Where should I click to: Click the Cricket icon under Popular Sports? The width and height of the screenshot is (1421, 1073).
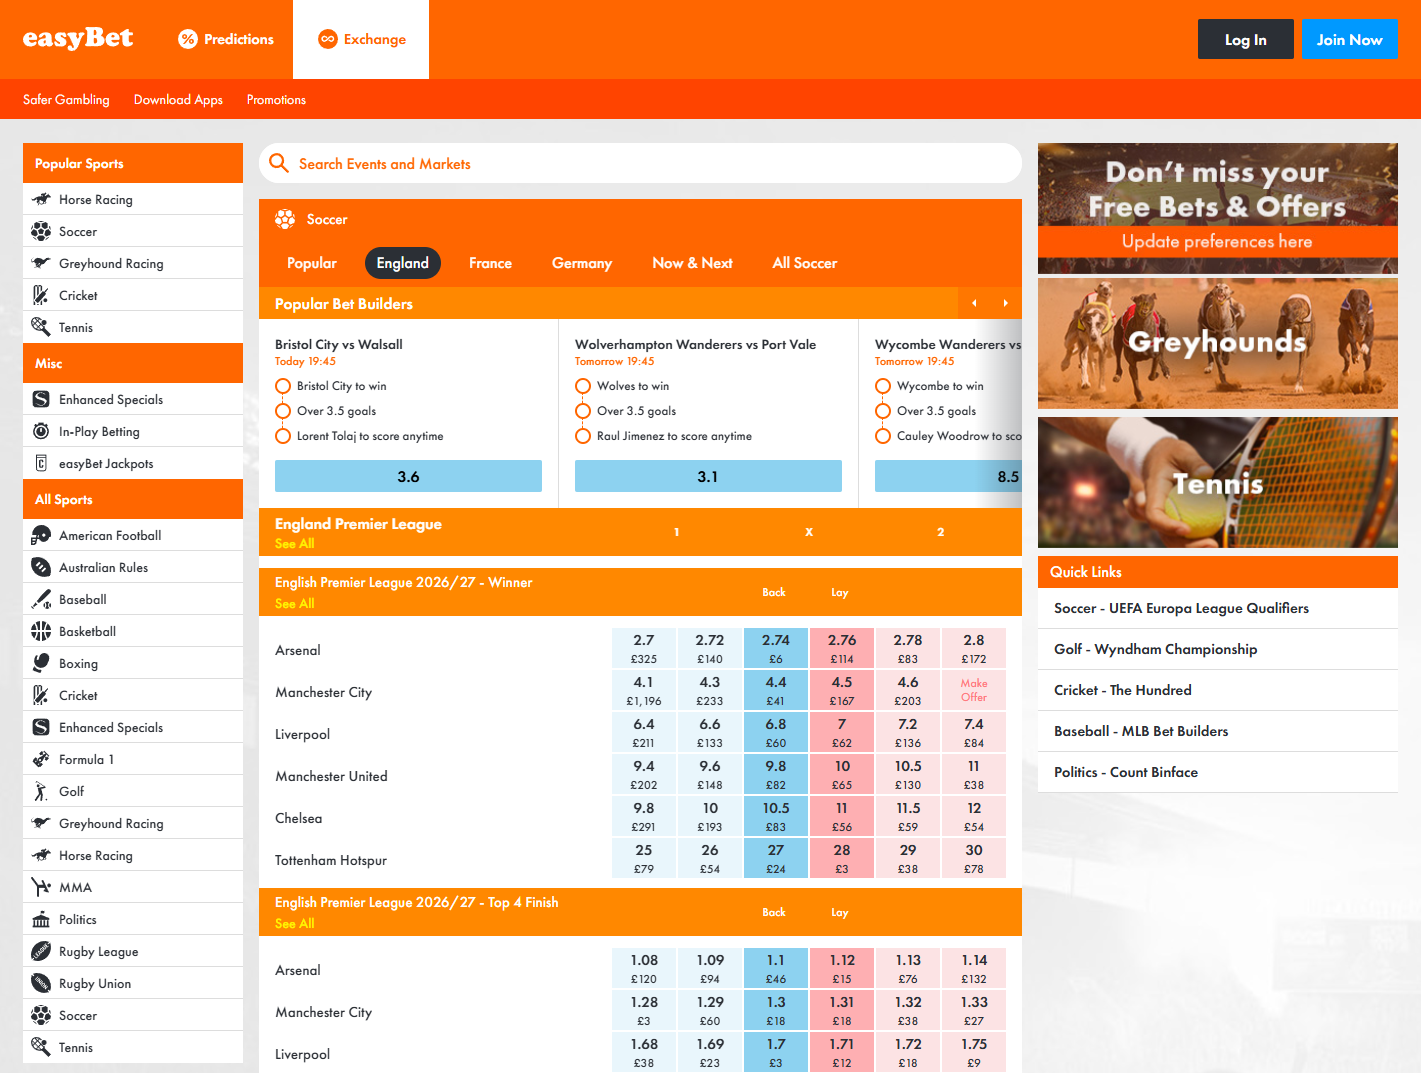41,295
